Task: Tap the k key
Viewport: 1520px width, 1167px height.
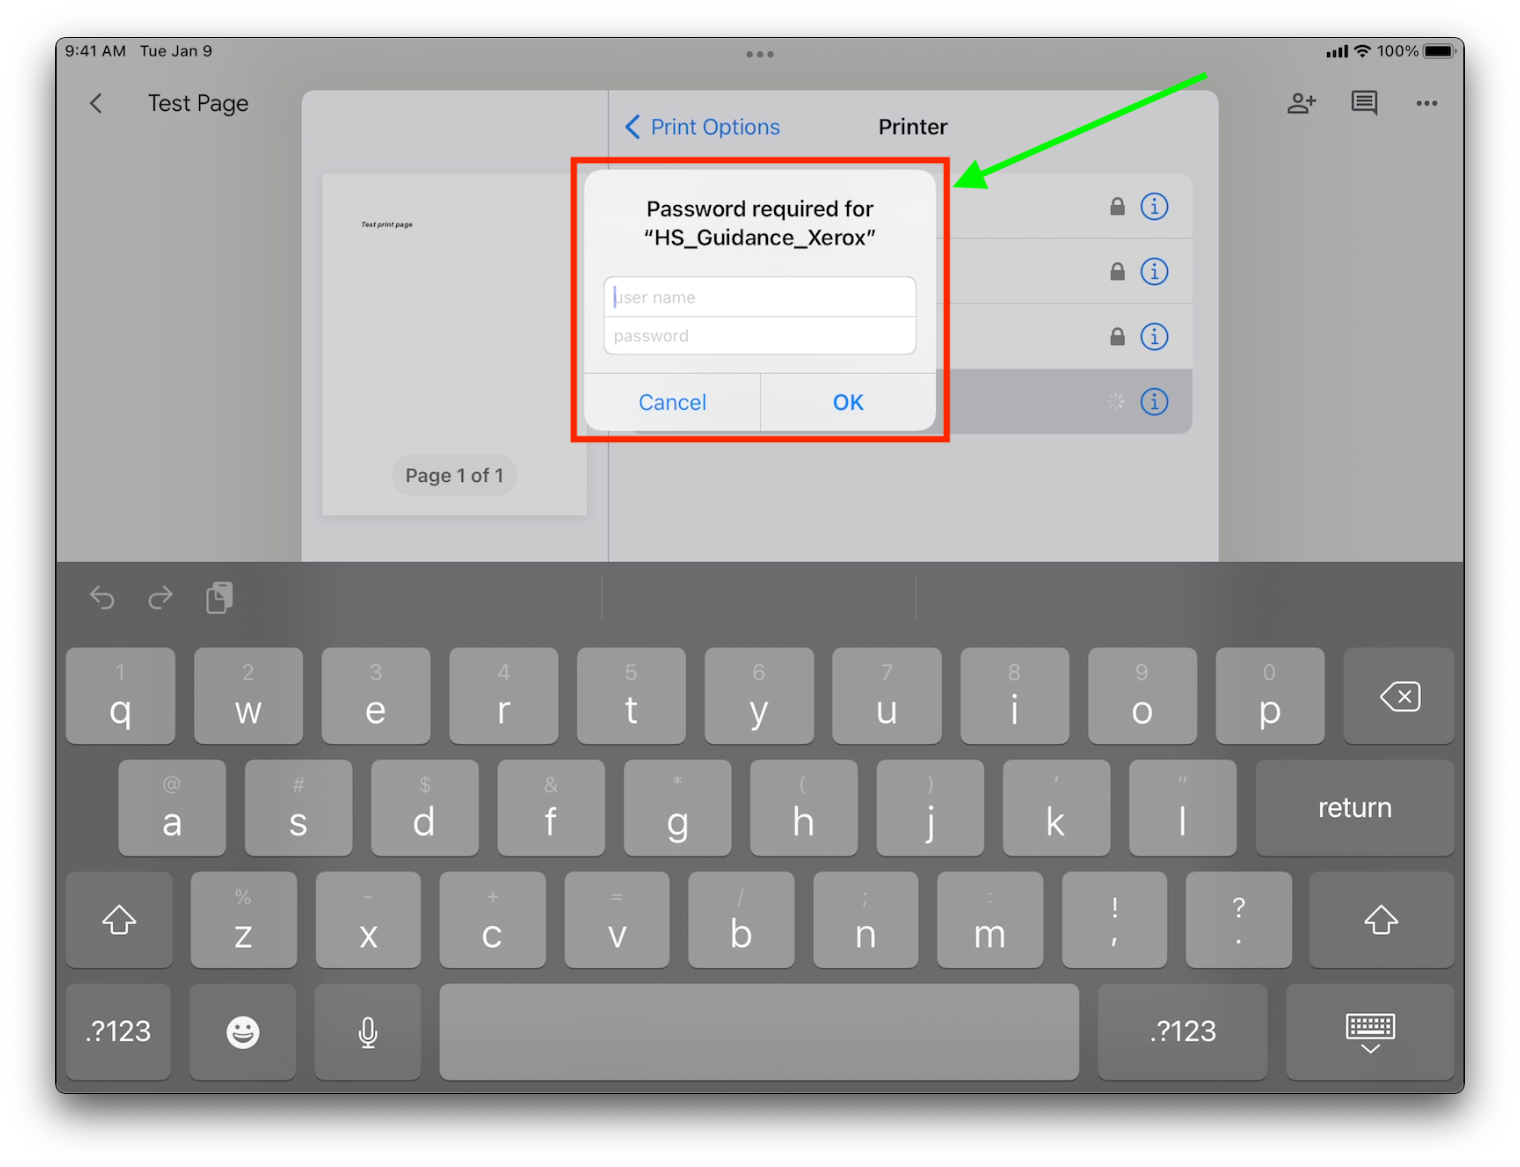Action: coord(1056,808)
